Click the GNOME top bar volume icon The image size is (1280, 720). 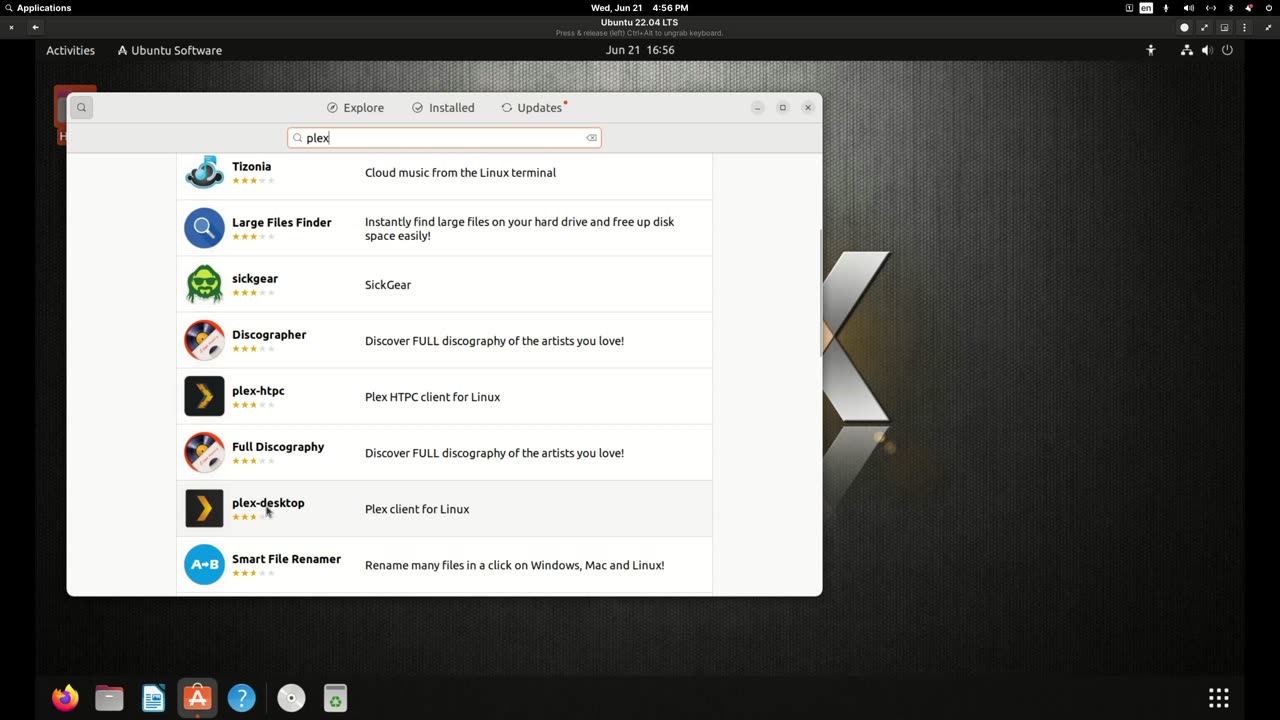pos(1206,50)
